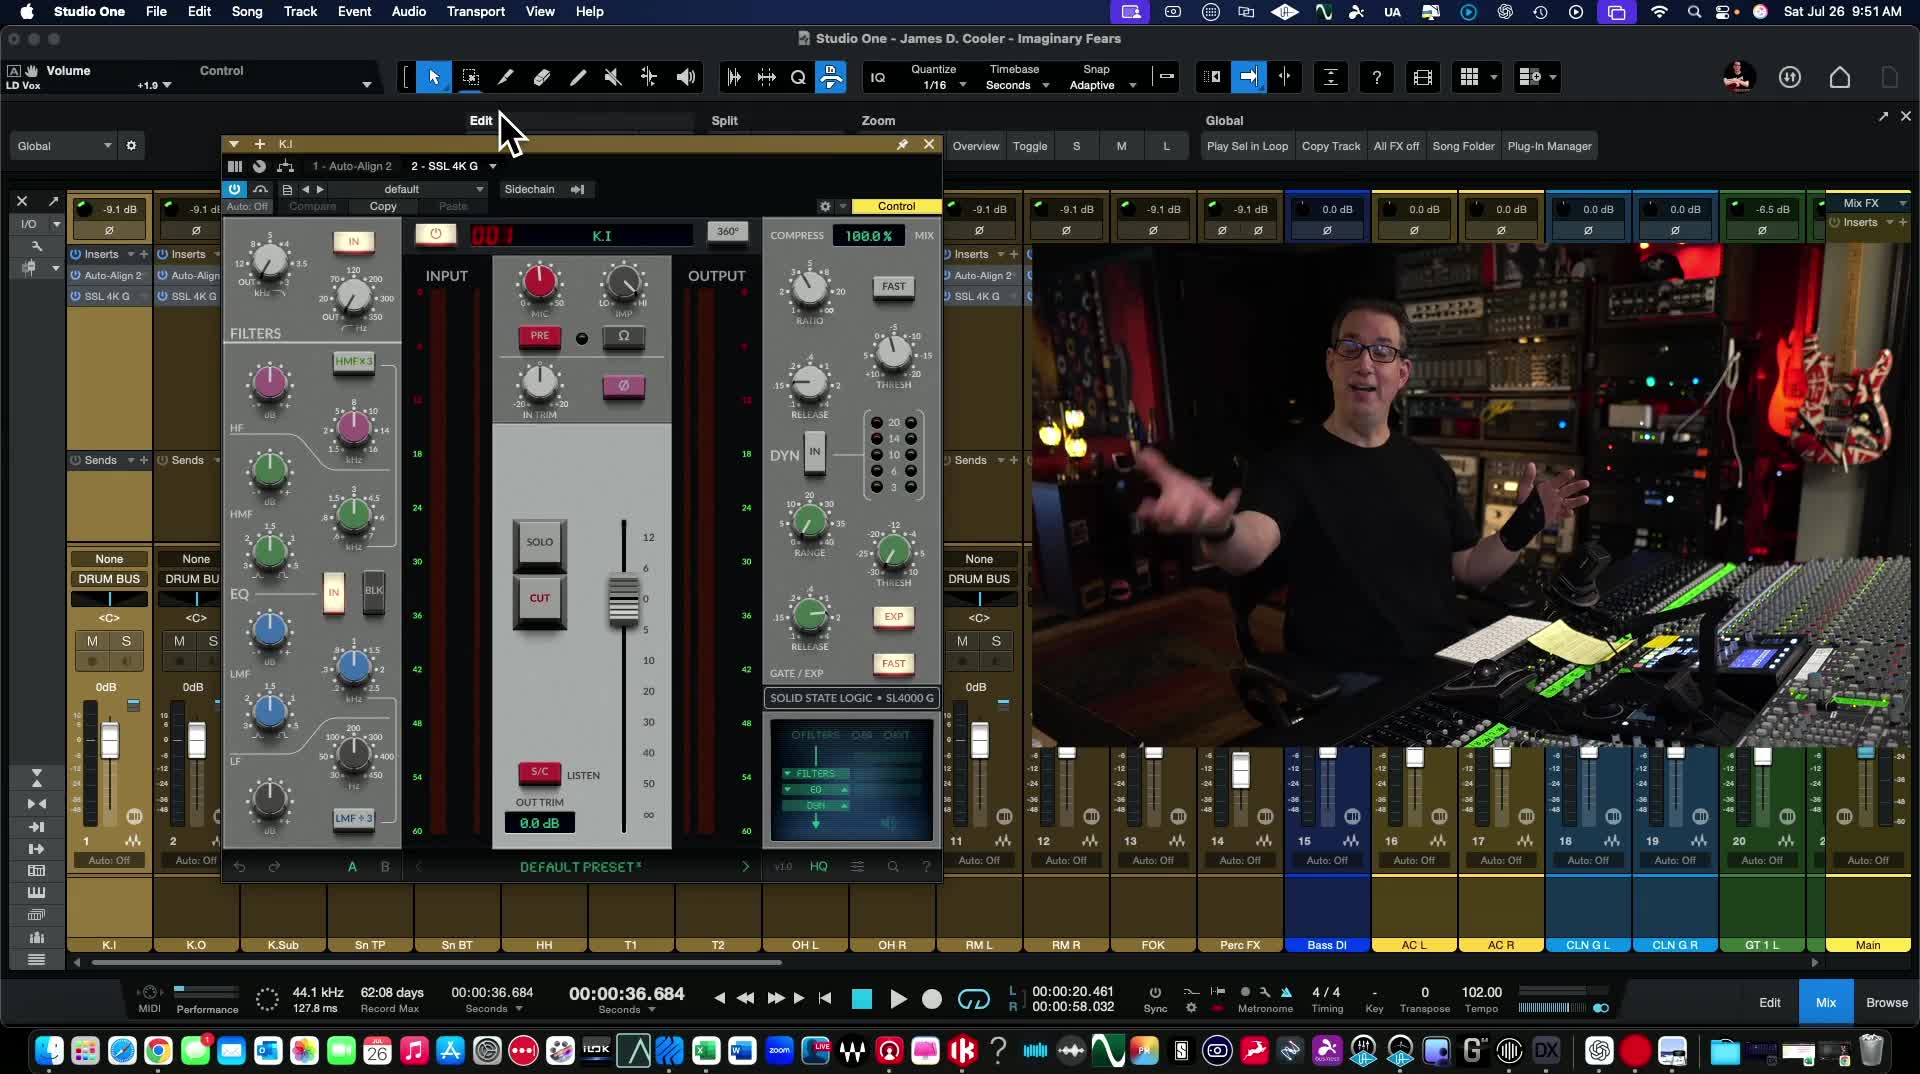1920x1074 pixels.
Task: Click the Copy Track button
Action: (1330, 146)
